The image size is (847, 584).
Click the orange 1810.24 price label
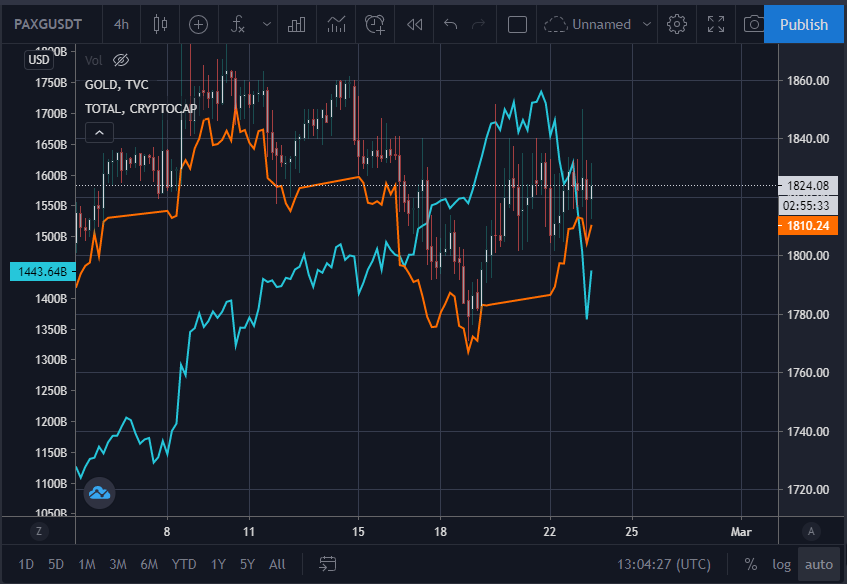[x=808, y=226]
